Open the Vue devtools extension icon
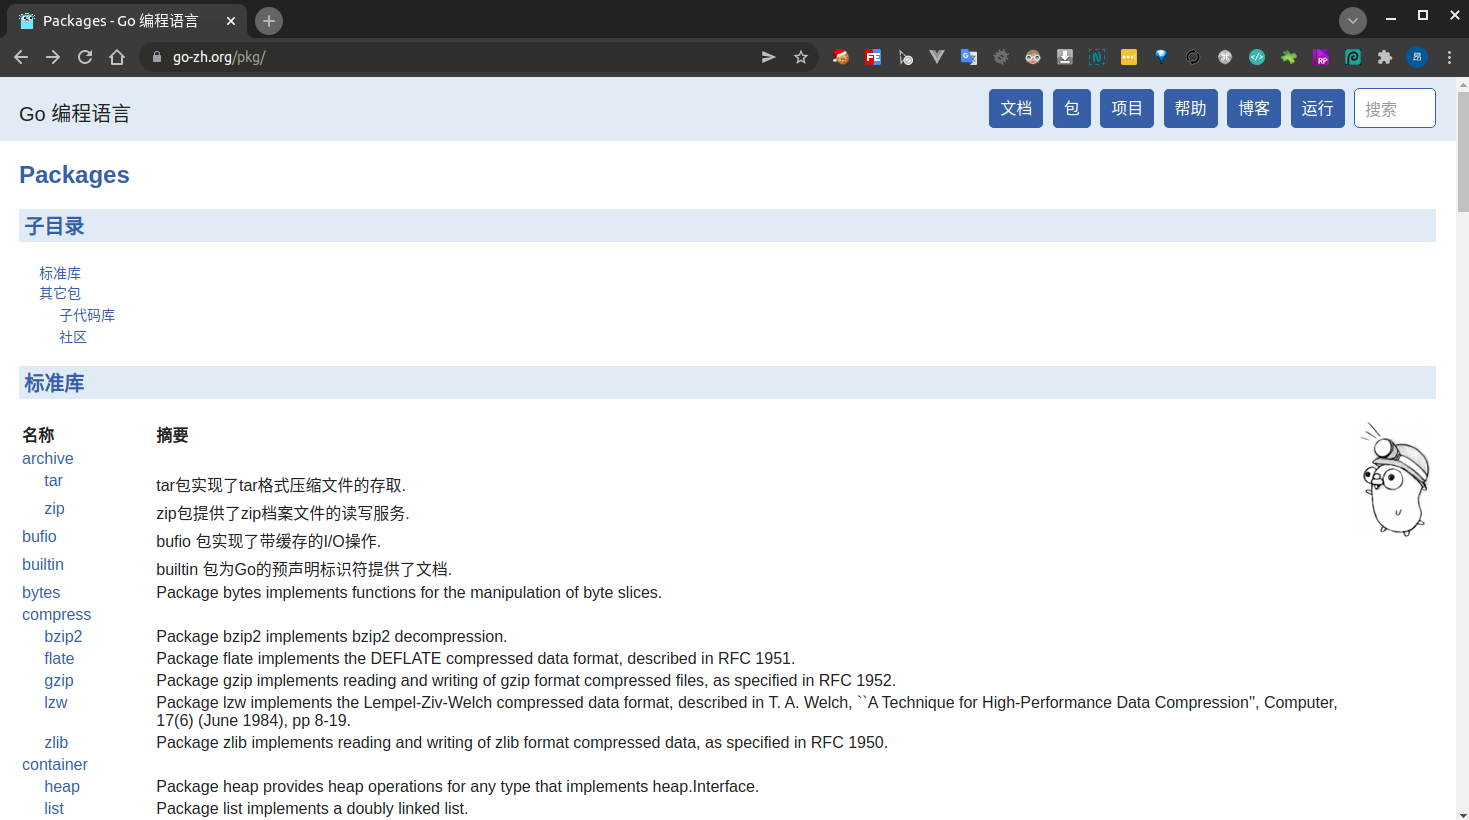The image size is (1469, 820). point(936,57)
